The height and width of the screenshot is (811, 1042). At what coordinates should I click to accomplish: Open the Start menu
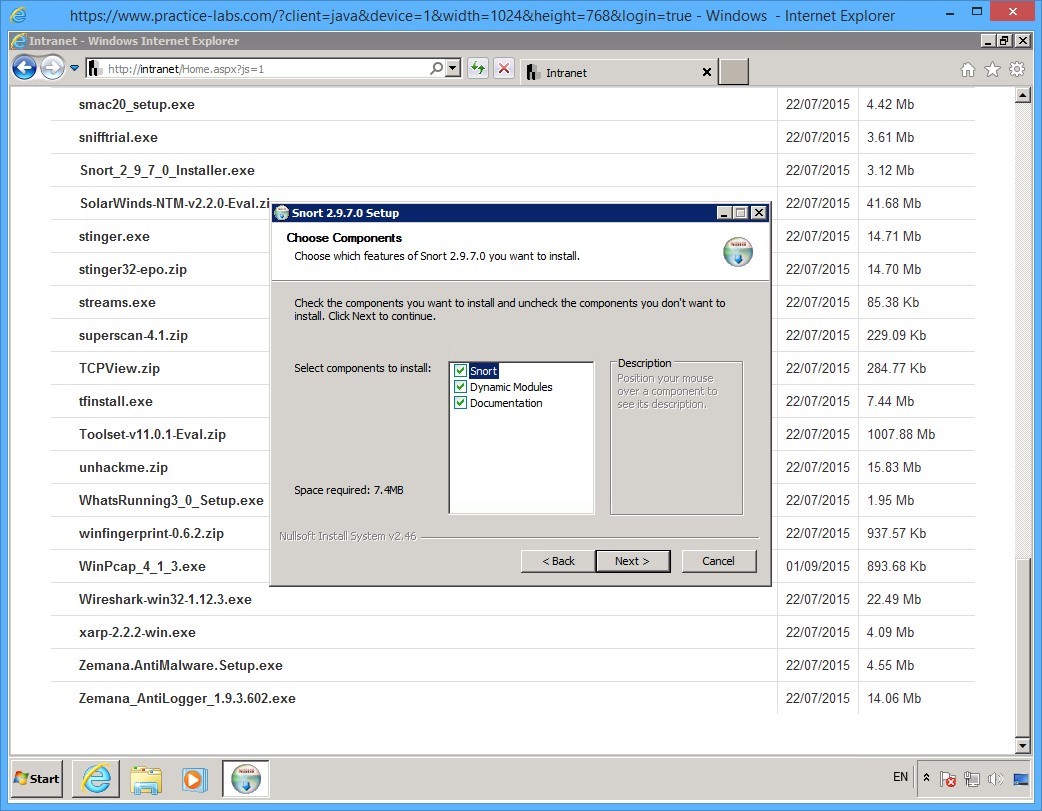35,778
